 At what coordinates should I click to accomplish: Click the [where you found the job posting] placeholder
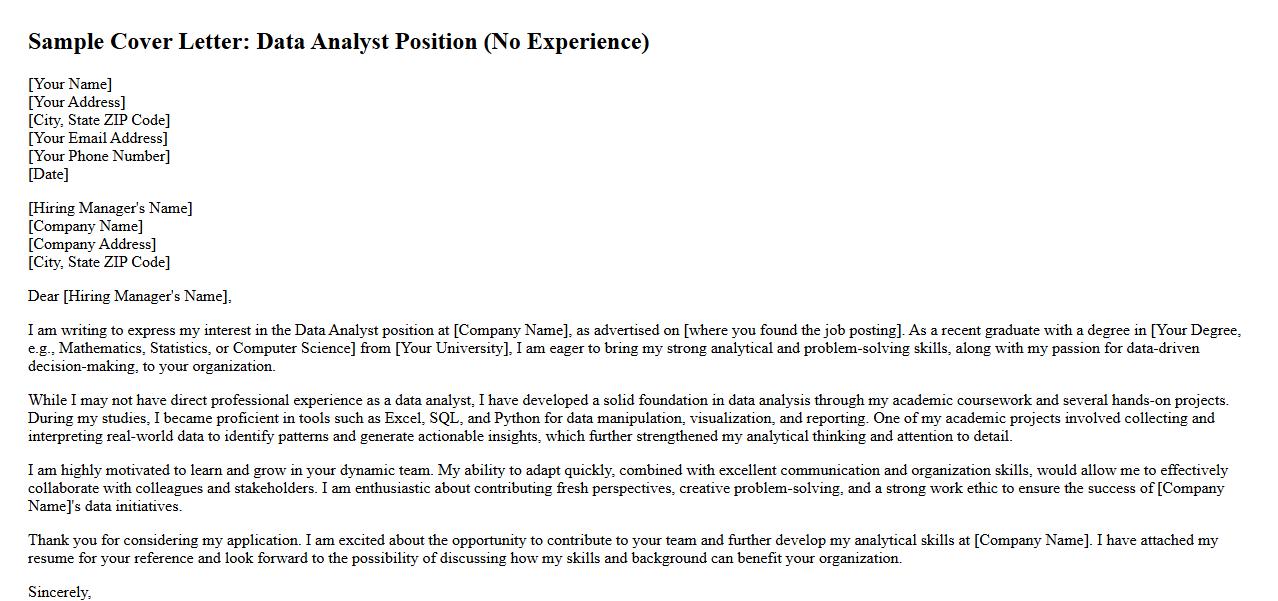pos(794,330)
